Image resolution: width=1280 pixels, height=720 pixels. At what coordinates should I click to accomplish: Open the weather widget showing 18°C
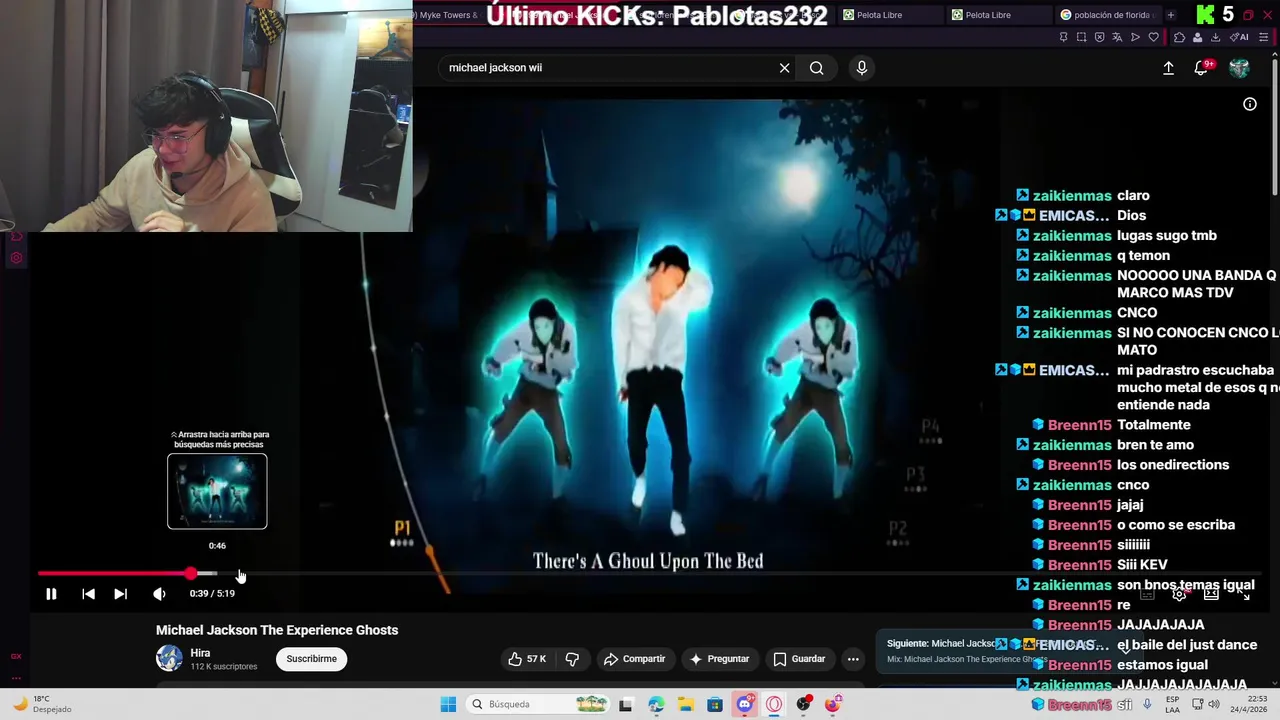[x=42, y=704]
